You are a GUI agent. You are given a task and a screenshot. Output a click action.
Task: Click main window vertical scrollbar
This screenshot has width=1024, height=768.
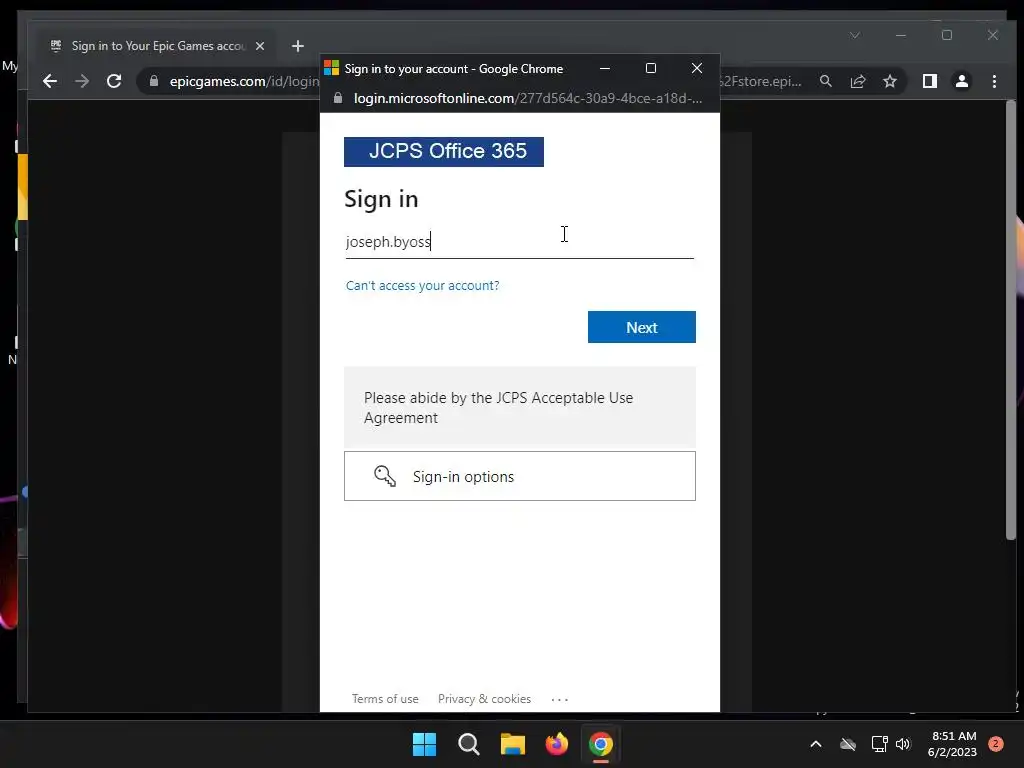point(1011,320)
